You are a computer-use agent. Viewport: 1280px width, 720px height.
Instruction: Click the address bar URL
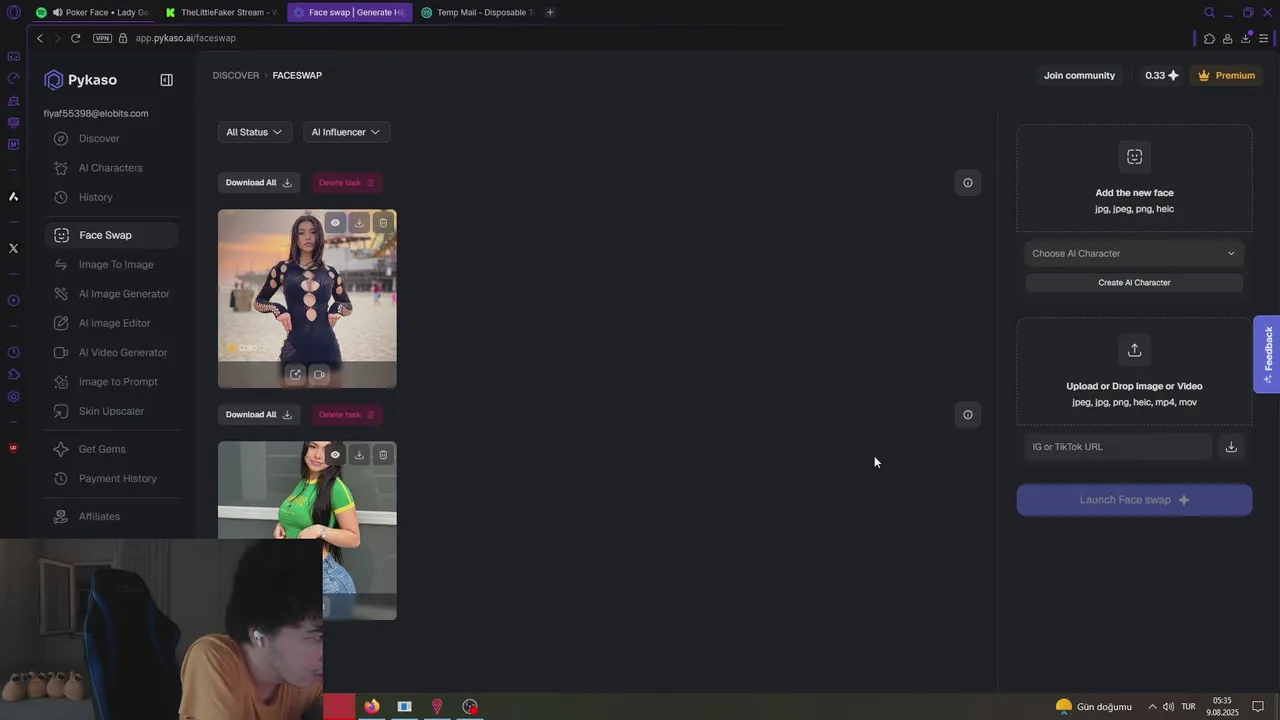186,38
